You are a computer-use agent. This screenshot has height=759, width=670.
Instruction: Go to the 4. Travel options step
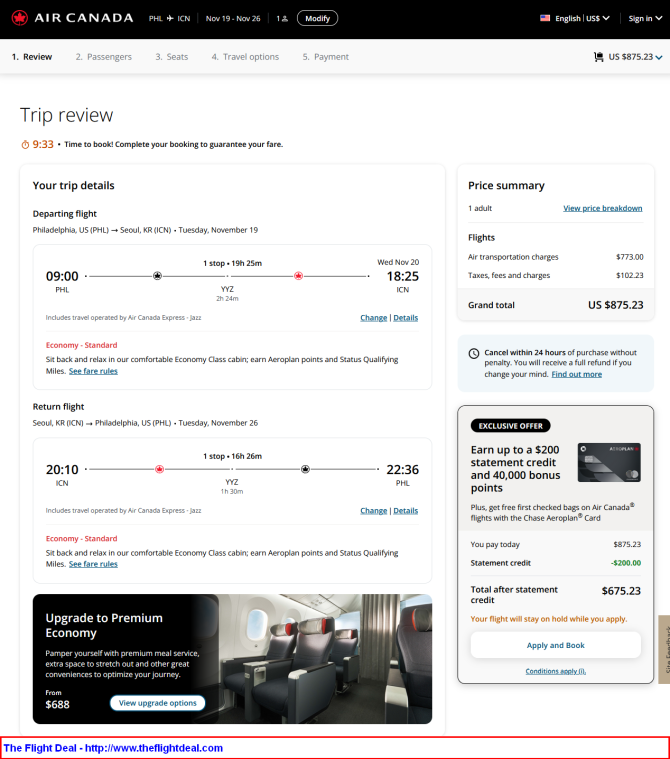245,57
